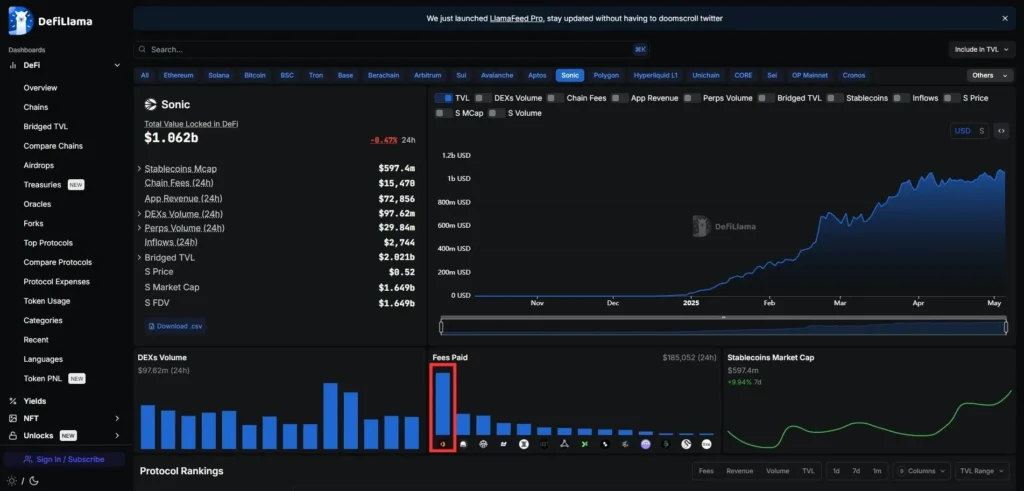Toggle the TVL chart series
Screen dimensions: 1024x491
coord(444,98)
